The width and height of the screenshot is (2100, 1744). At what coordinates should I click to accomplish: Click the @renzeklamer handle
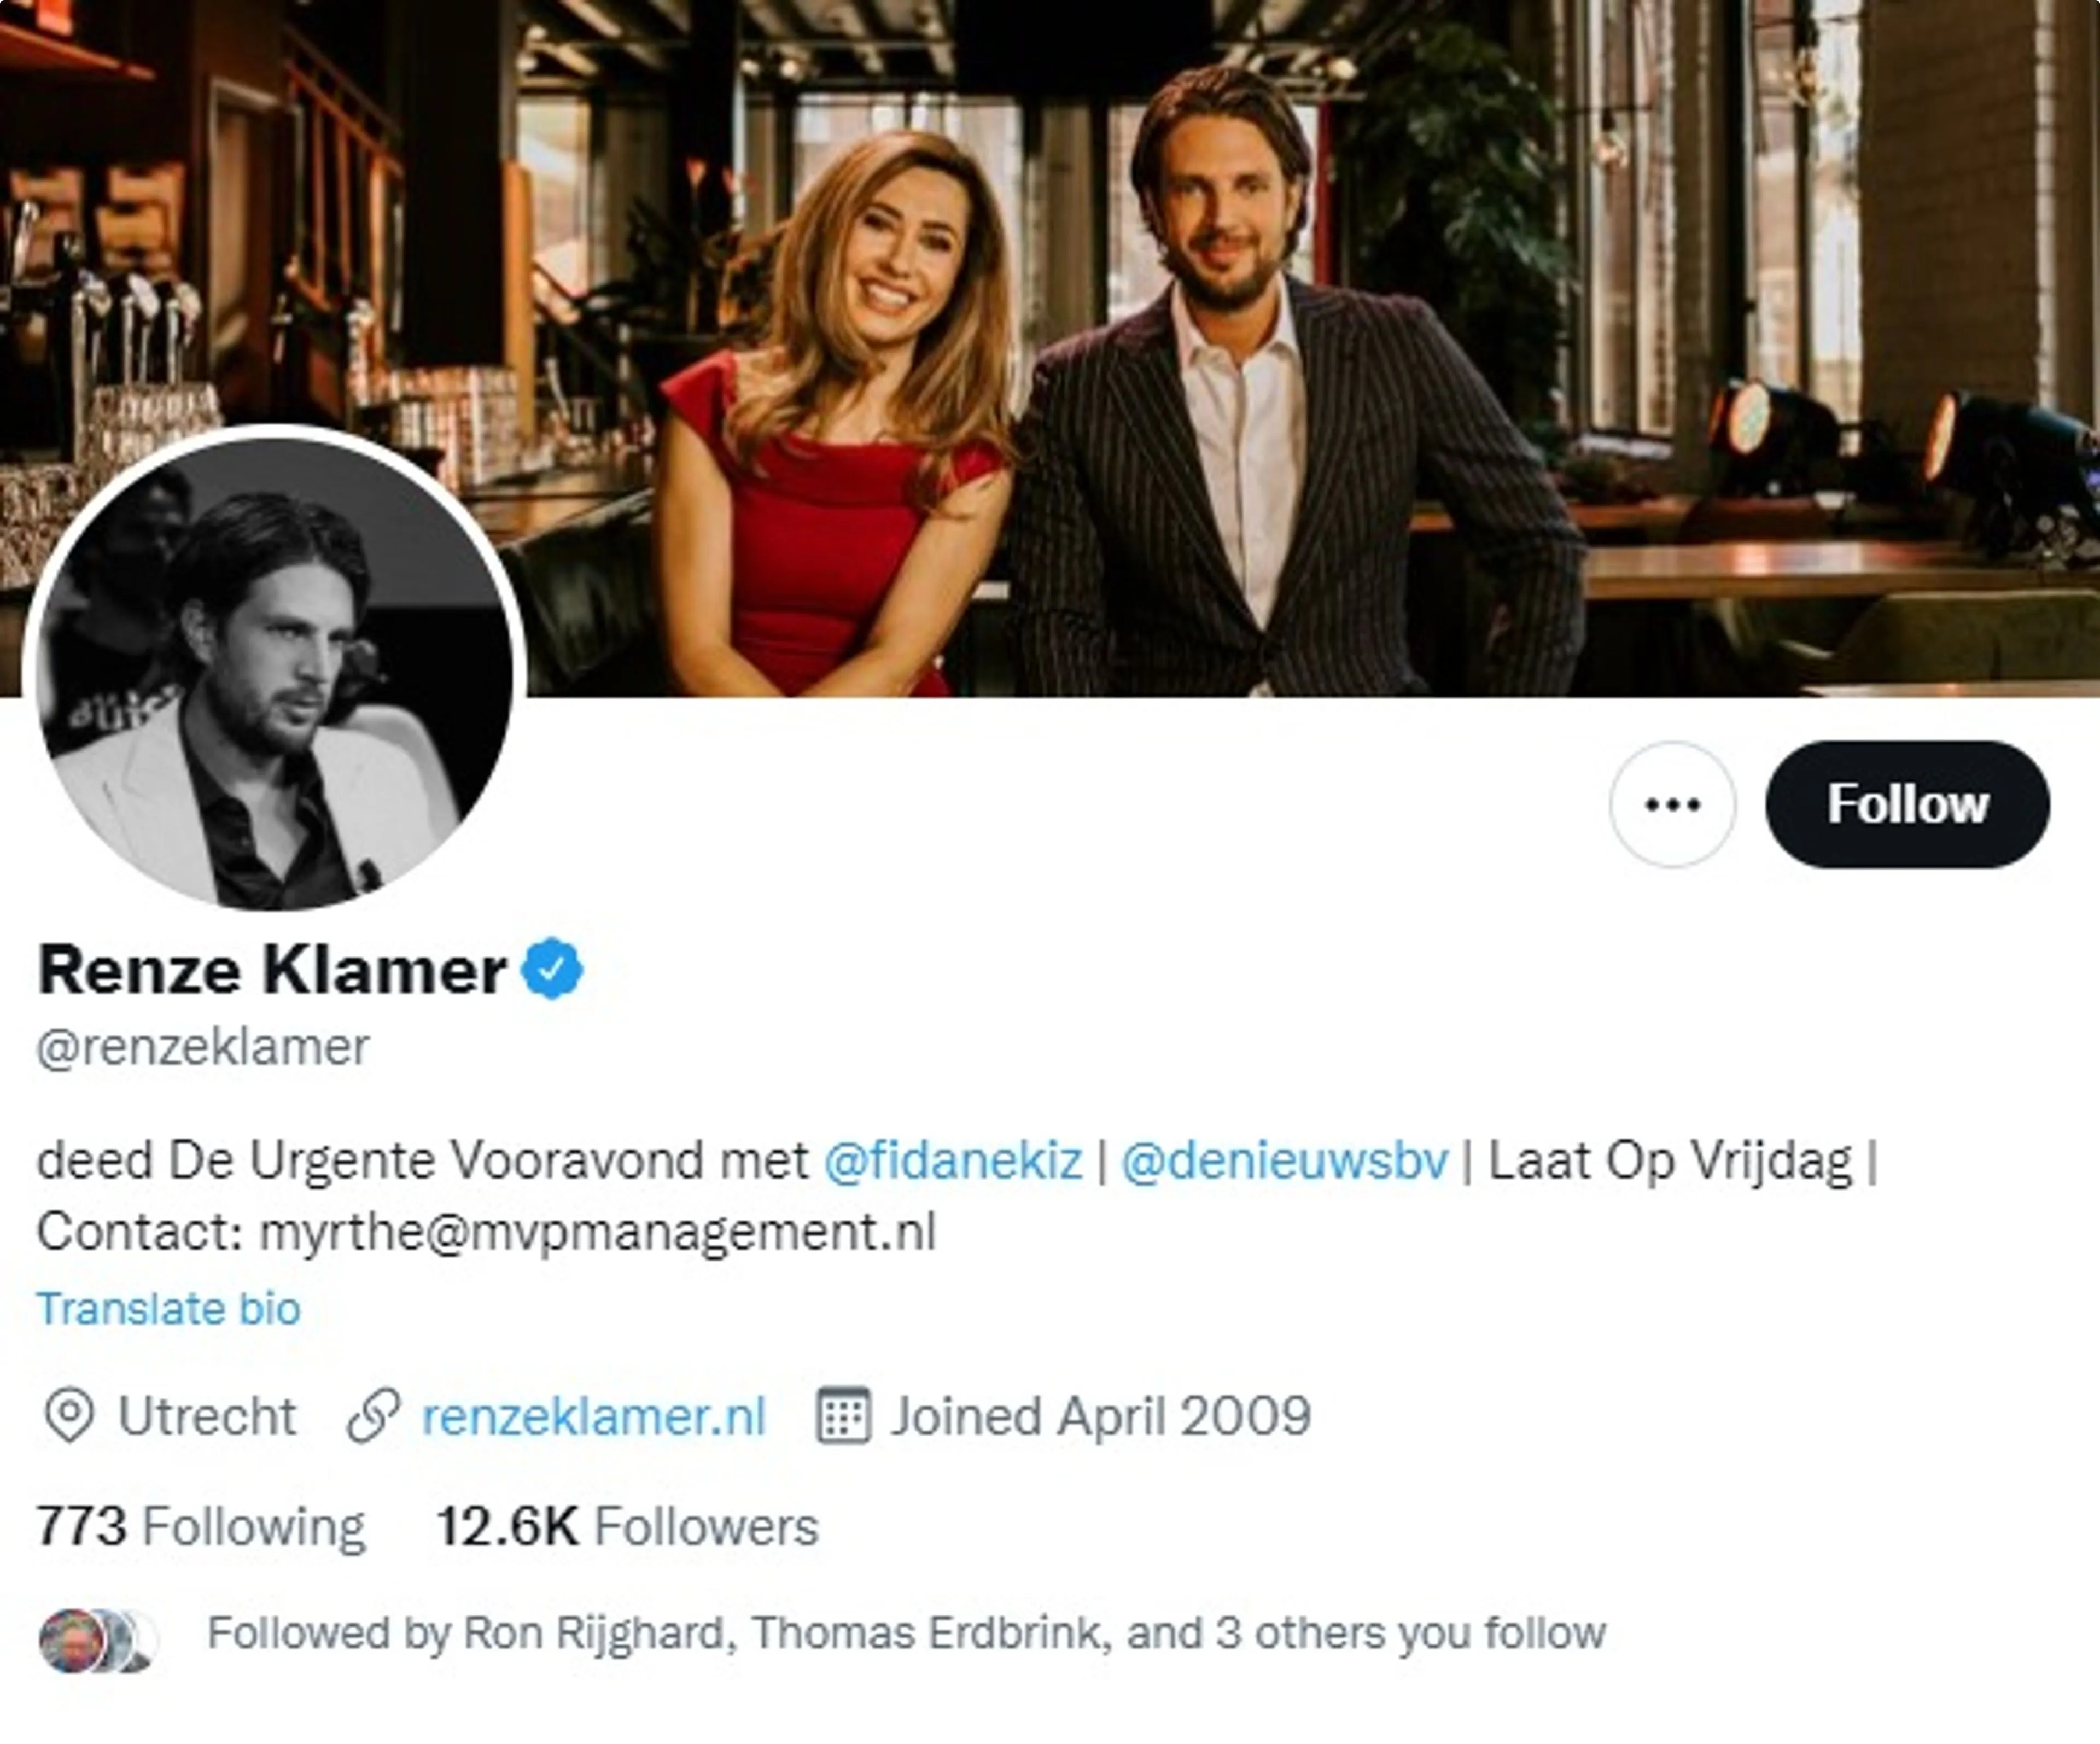[x=203, y=1047]
